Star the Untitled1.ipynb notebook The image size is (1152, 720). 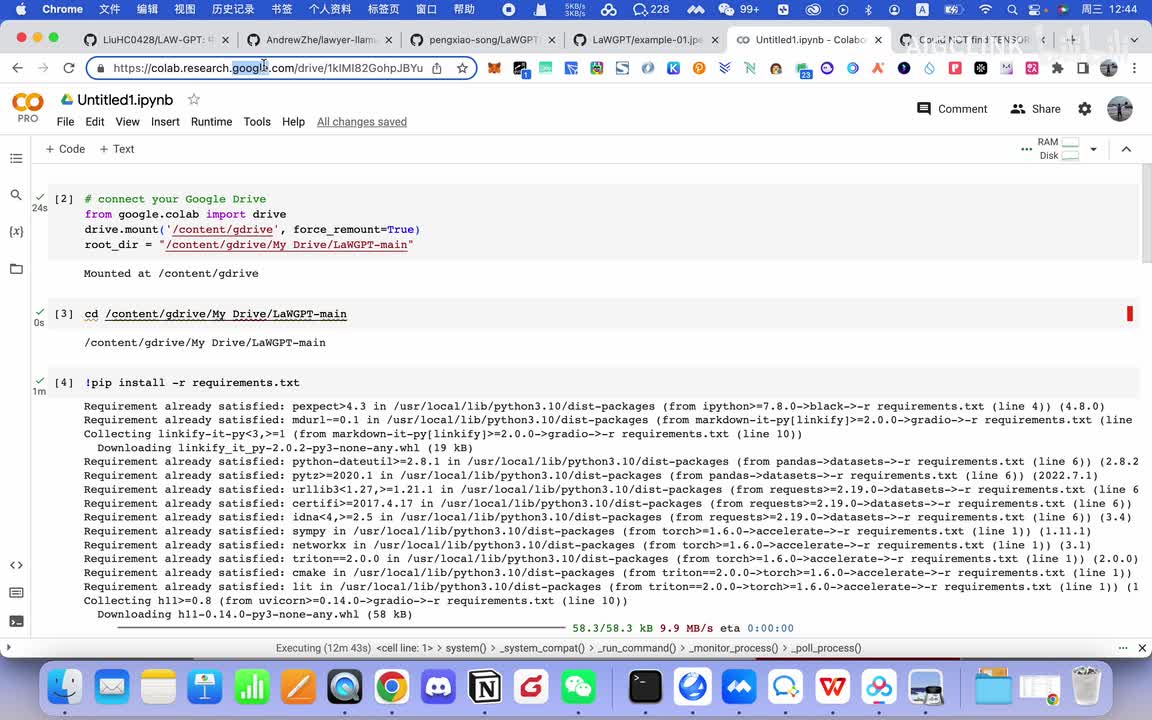tap(194, 100)
